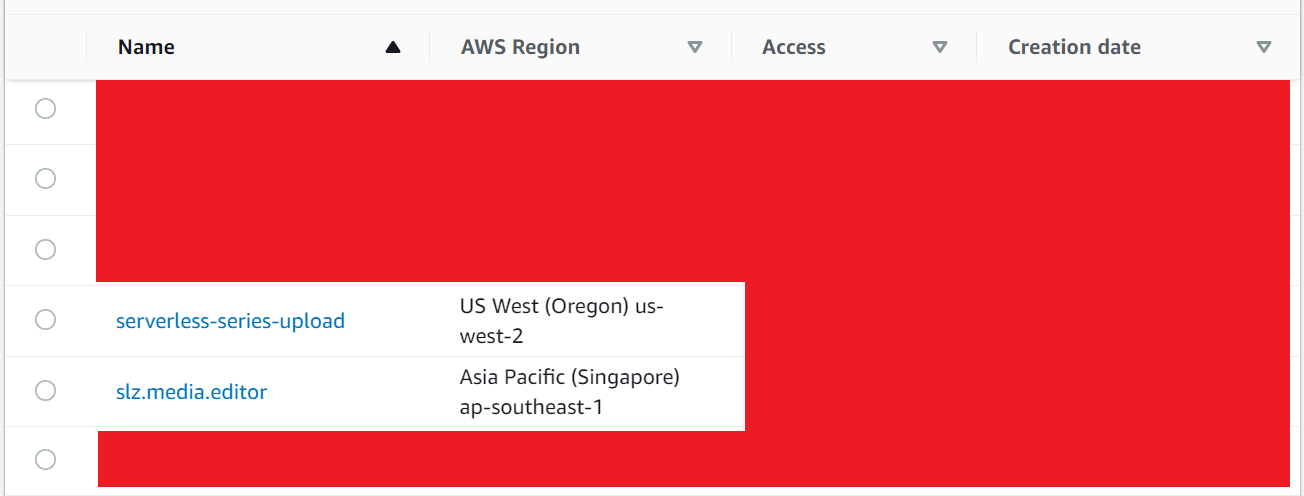Click the divider between Name and AWS Region headers
Image resolution: width=1304 pixels, height=496 pixels.
(429, 47)
